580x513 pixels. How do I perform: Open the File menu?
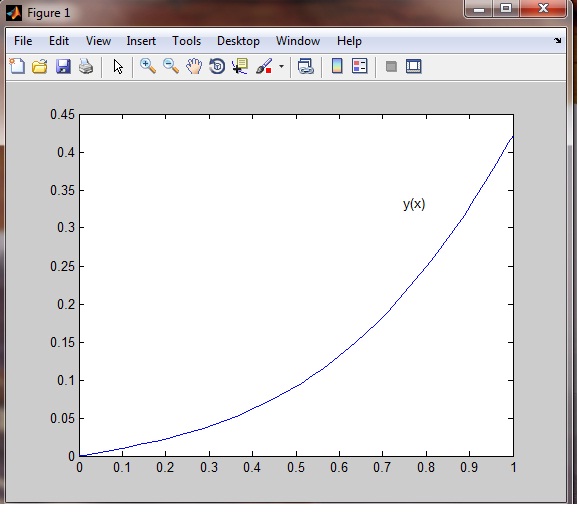pos(23,41)
